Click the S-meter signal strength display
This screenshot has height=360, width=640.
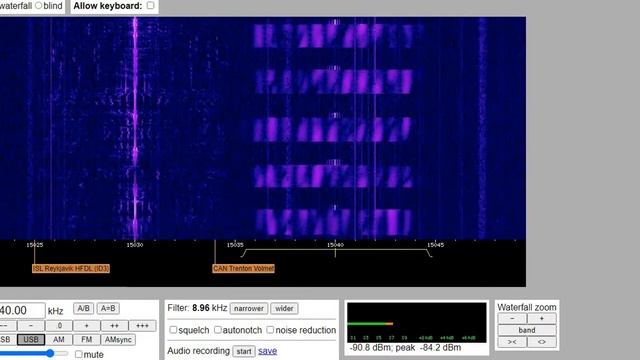tap(417, 322)
